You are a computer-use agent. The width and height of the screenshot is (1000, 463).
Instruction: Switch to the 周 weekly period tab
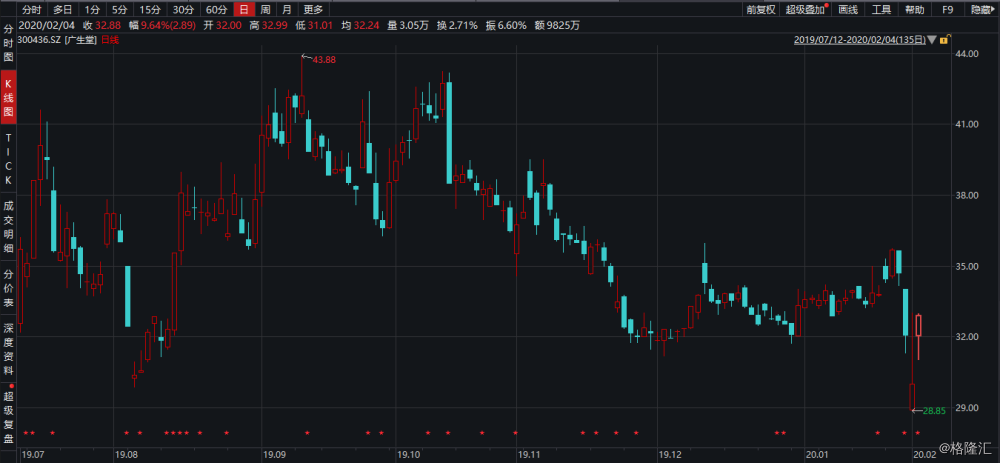tap(265, 10)
